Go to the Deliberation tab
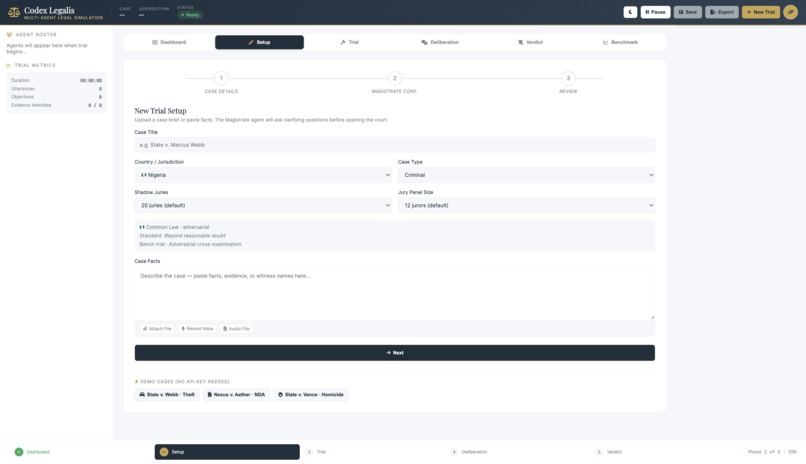Image resolution: width=806 pixels, height=464 pixels. point(440,42)
